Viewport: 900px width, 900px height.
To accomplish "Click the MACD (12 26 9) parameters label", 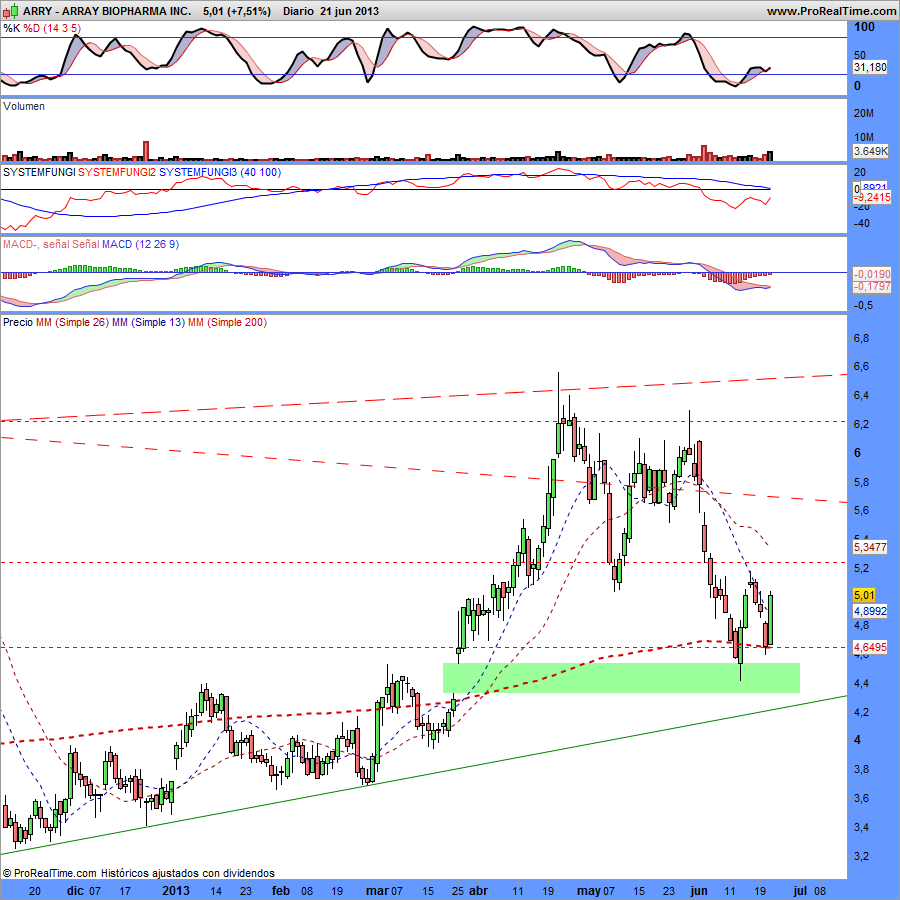I will point(140,245).
